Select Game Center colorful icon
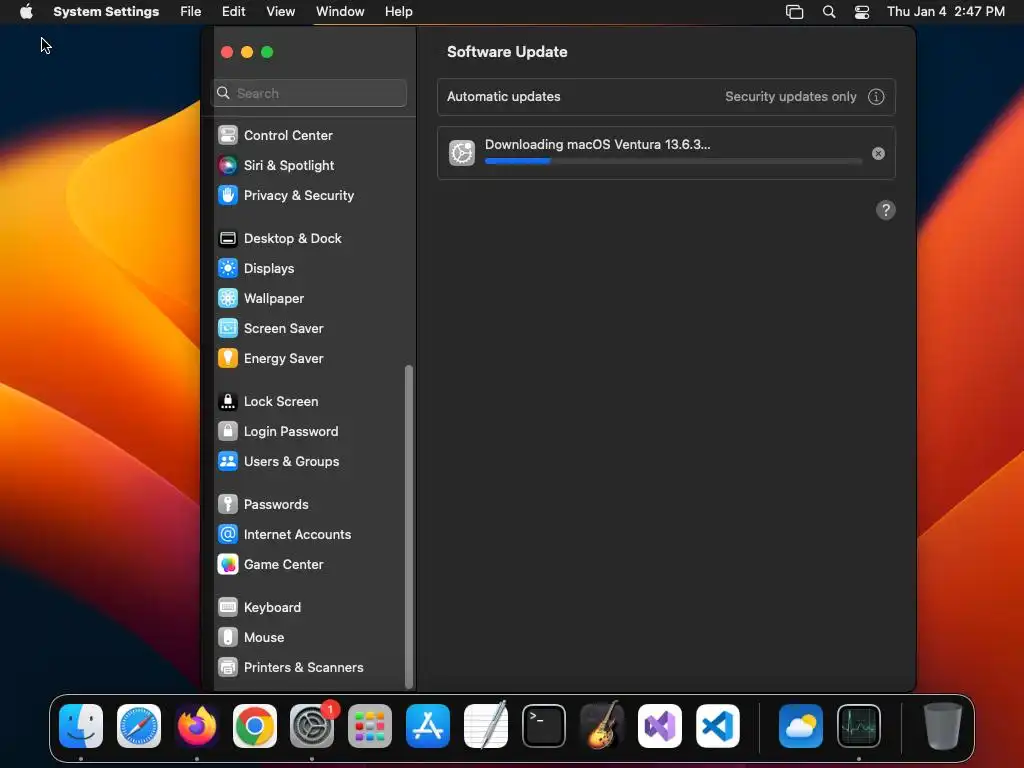The width and height of the screenshot is (1024, 768). pyautogui.click(x=228, y=564)
